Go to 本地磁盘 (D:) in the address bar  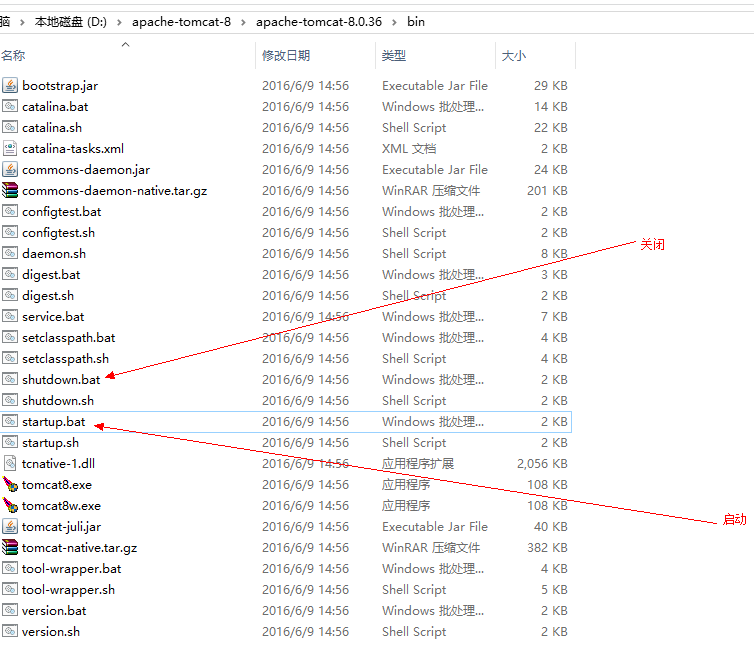71,22
